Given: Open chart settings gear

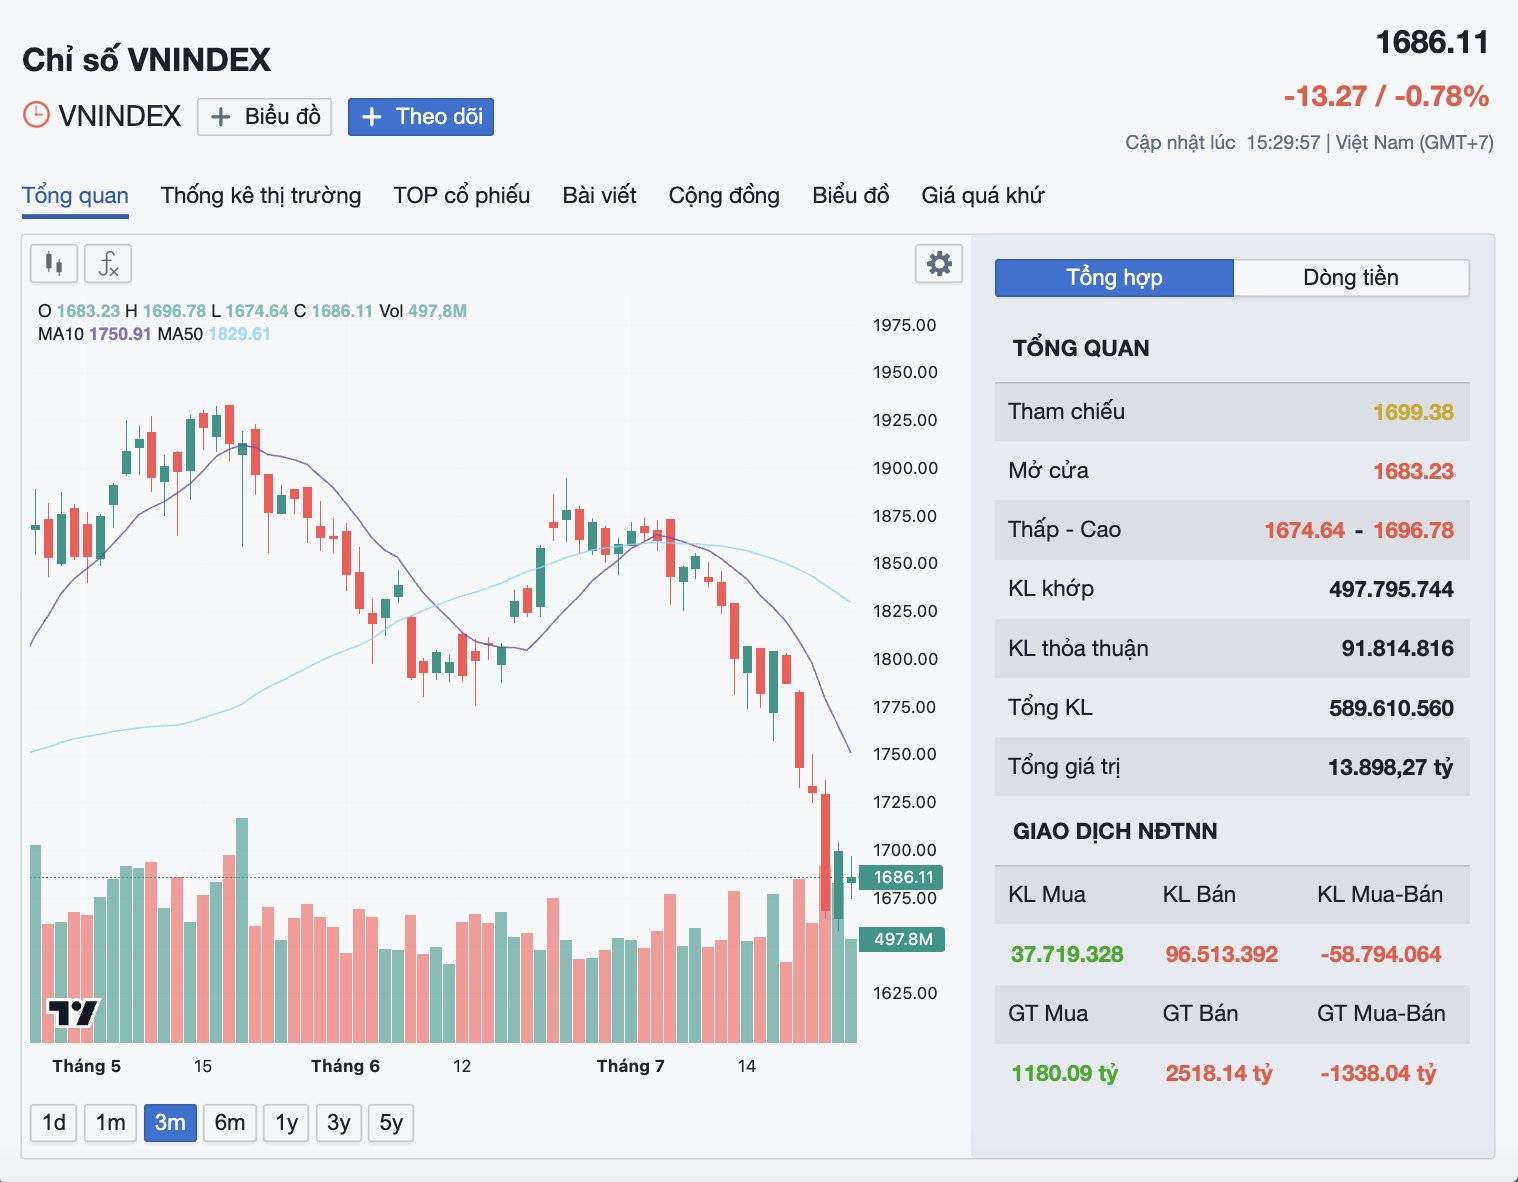Looking at the screenshot, I should point(939,264).
